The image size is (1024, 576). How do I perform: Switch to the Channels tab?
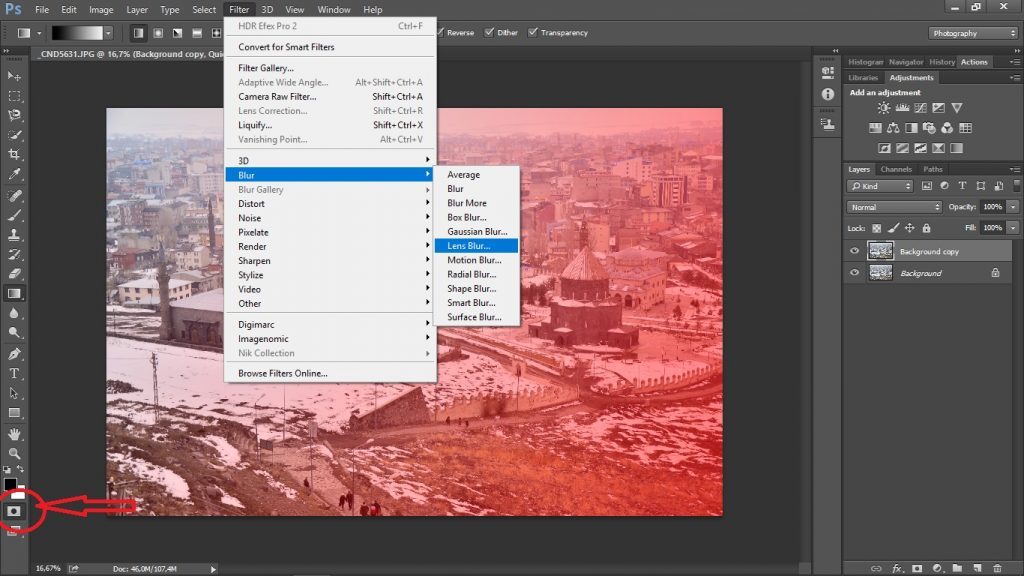click(895, 169)
